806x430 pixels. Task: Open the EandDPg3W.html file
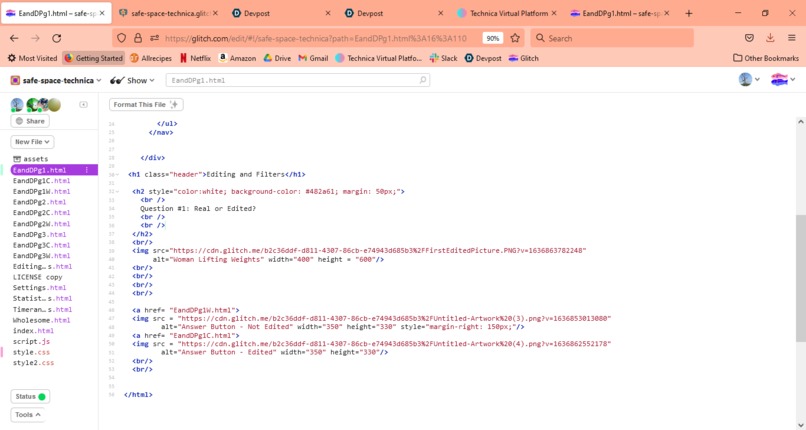tap(42, 256)
